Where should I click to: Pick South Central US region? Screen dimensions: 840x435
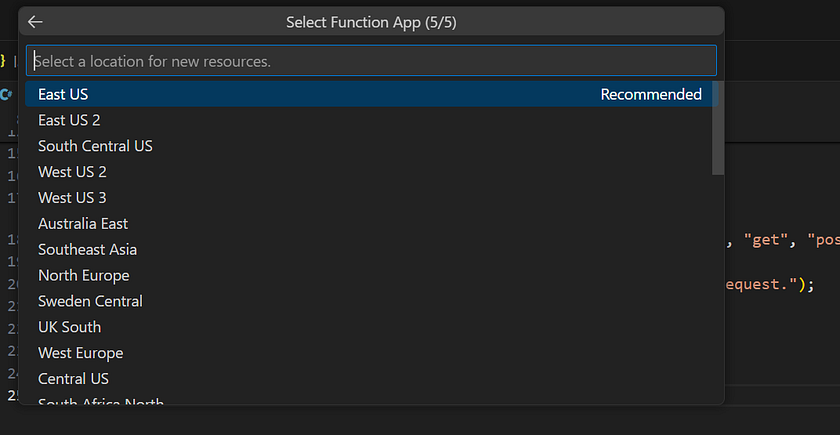click(95, 146)
